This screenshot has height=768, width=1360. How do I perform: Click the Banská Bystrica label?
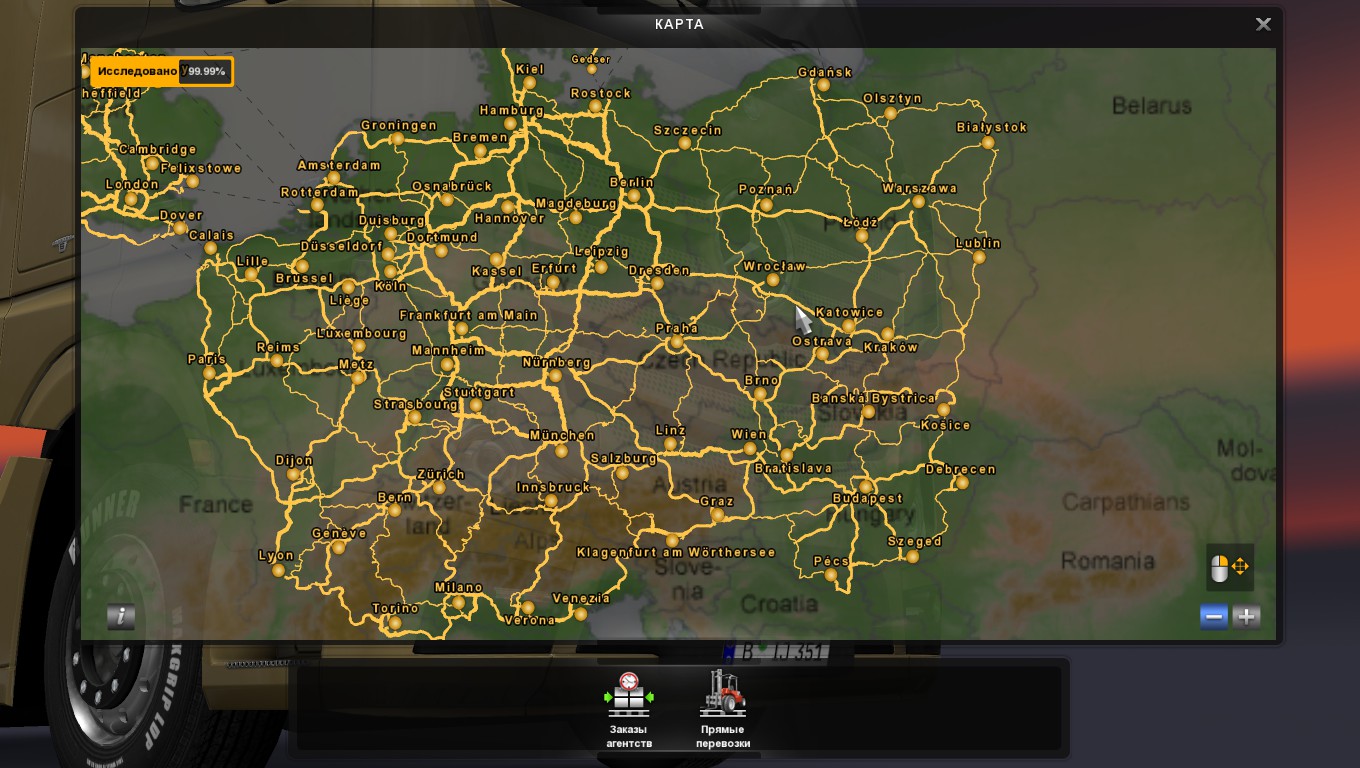pos(873,398)
